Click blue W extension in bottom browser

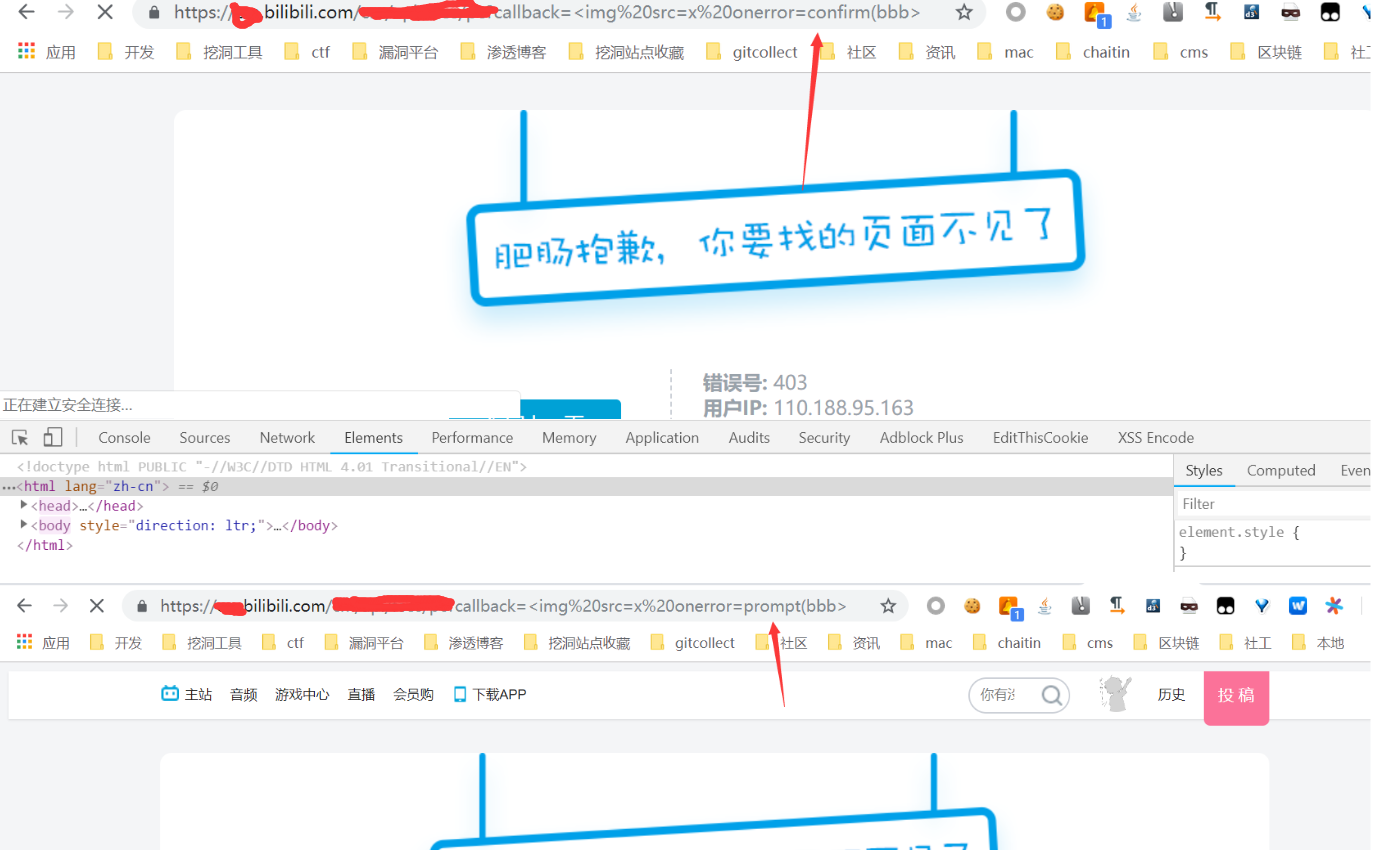click(x=1298, y=605)
